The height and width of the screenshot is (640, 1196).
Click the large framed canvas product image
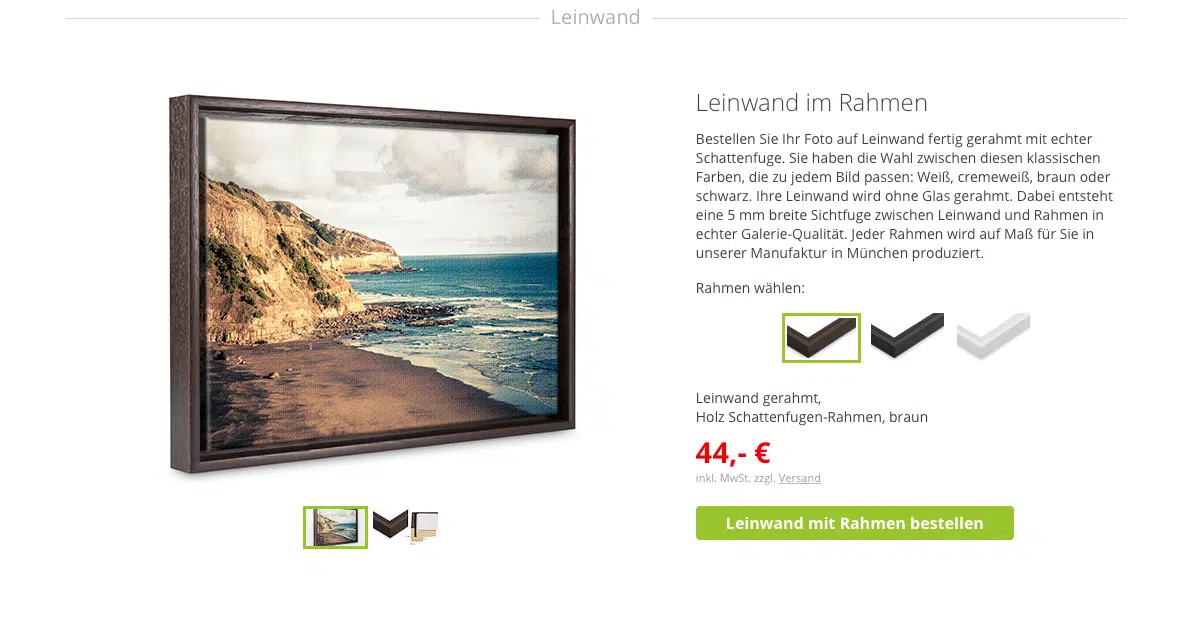pos(372,284)
